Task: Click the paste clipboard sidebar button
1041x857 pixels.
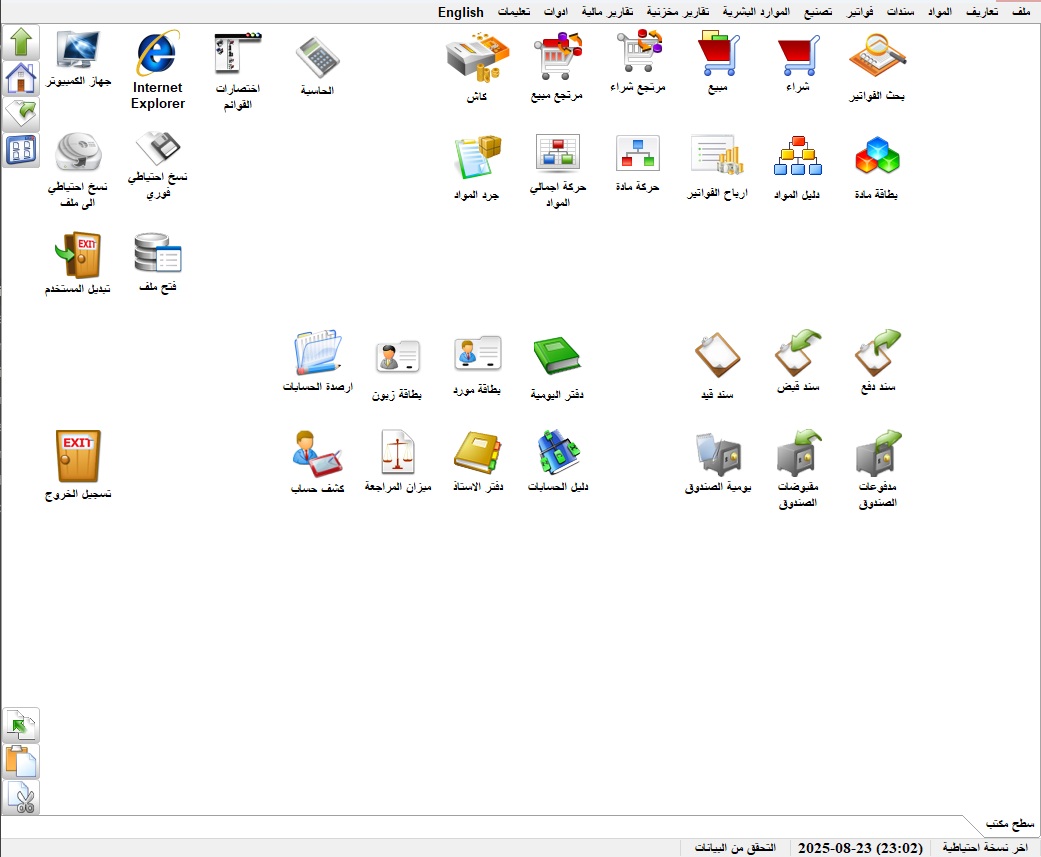Action: [21, 761]
